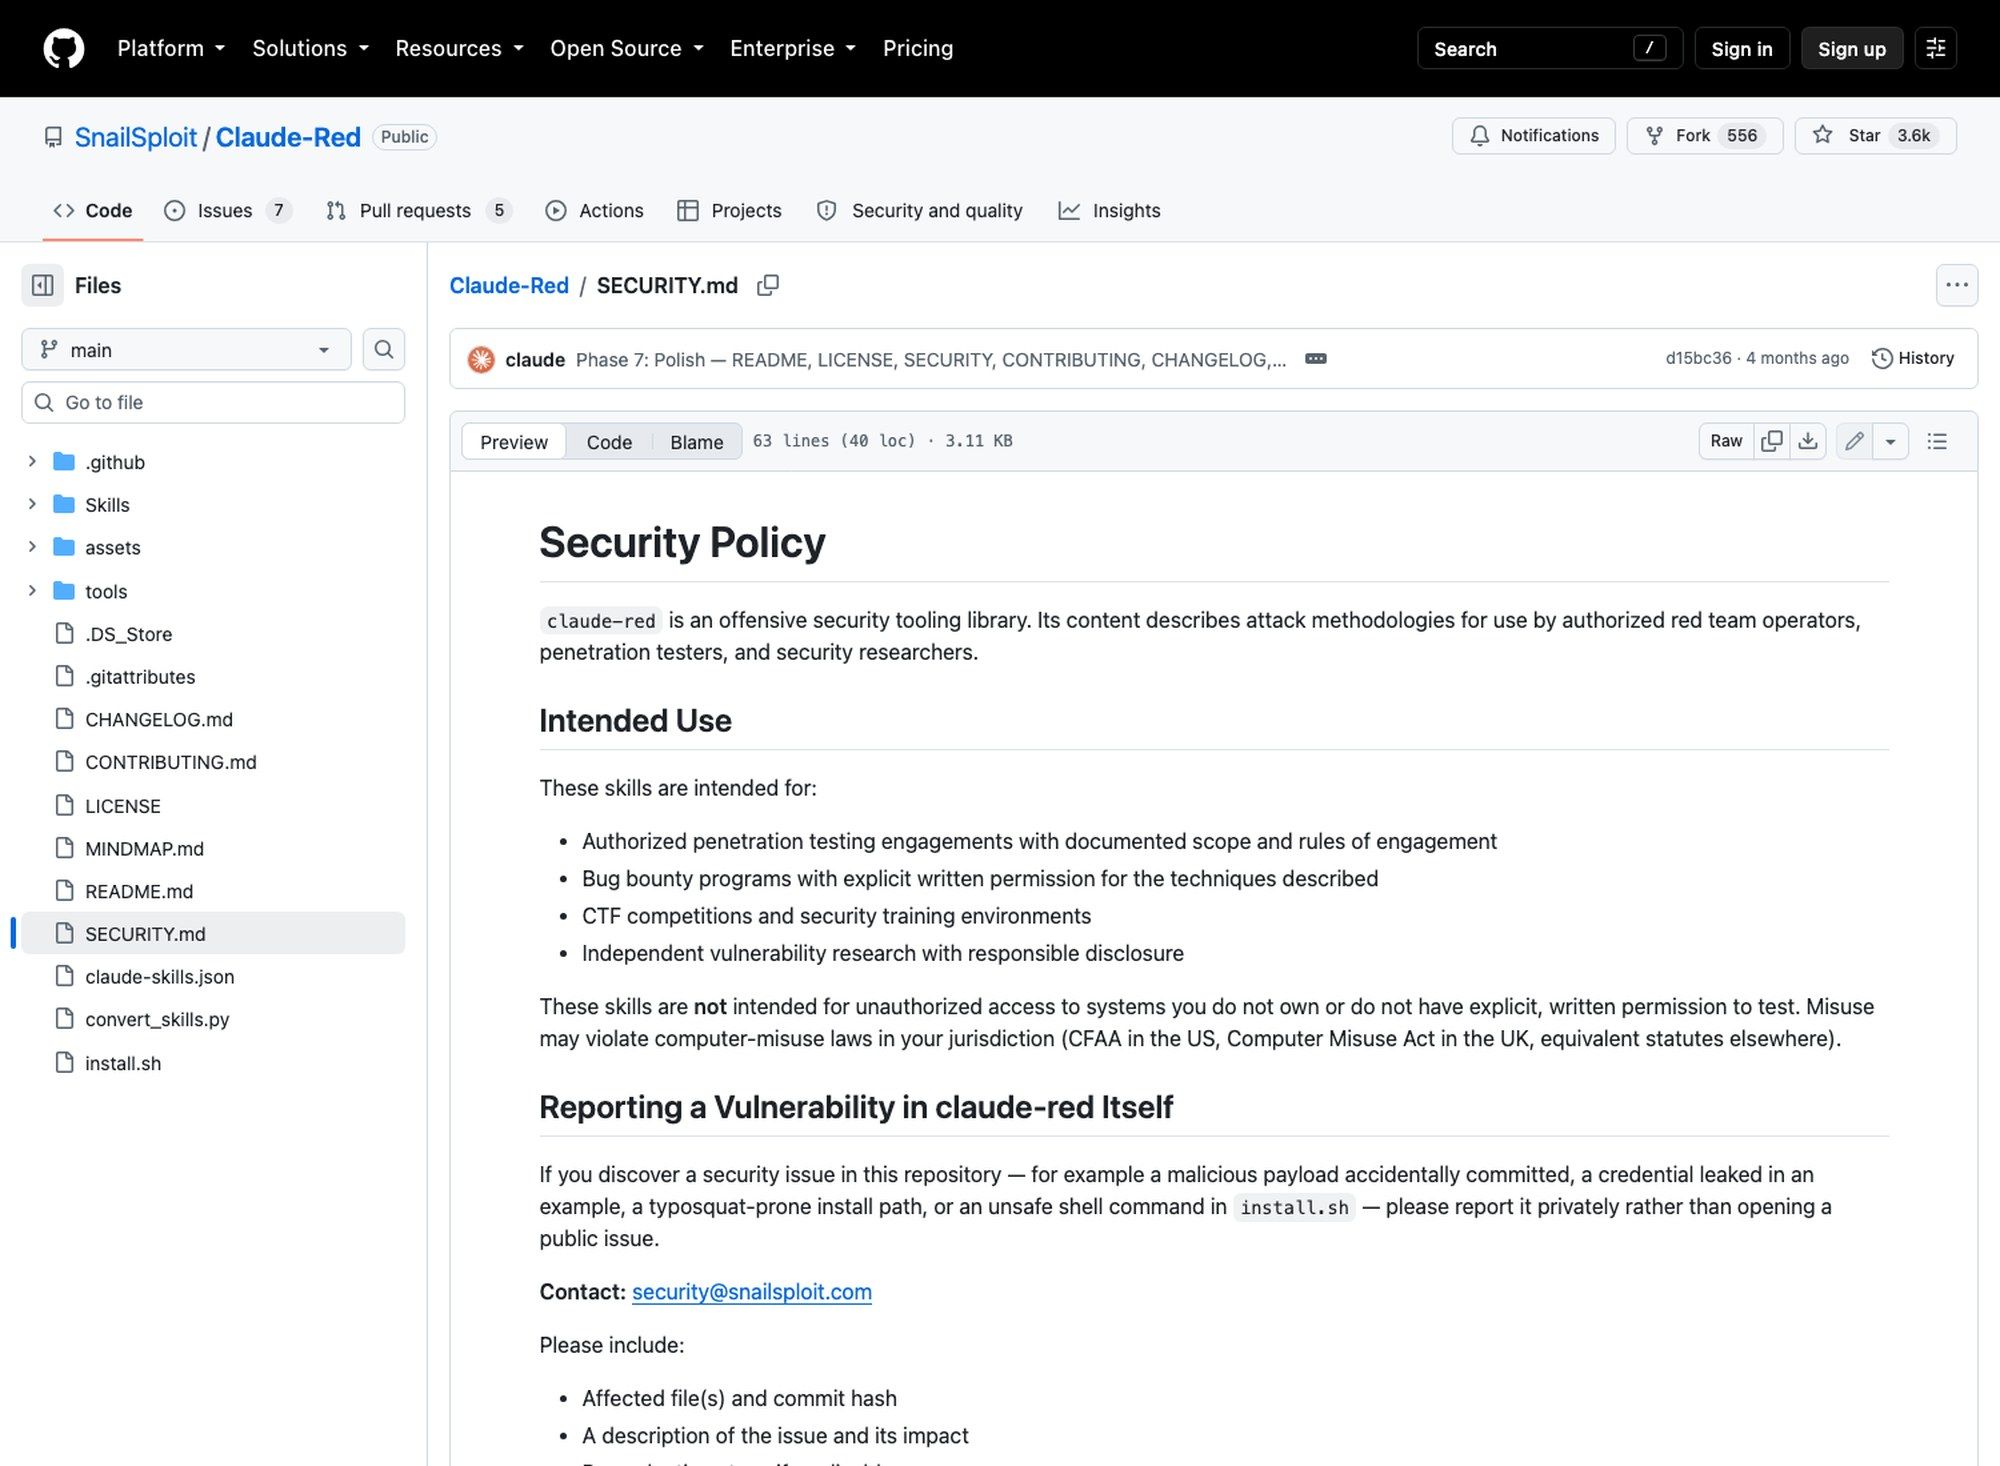Open CONTRIBUTING.md in the file tree

coord(170,762)
